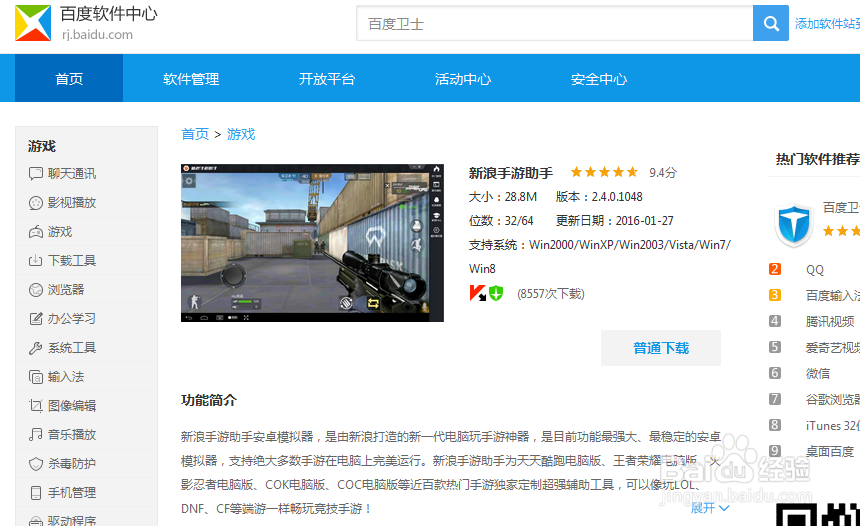Click the 影视播放 film reel icon
This screenshot has height=526, width=860.
tap(36, 203)
